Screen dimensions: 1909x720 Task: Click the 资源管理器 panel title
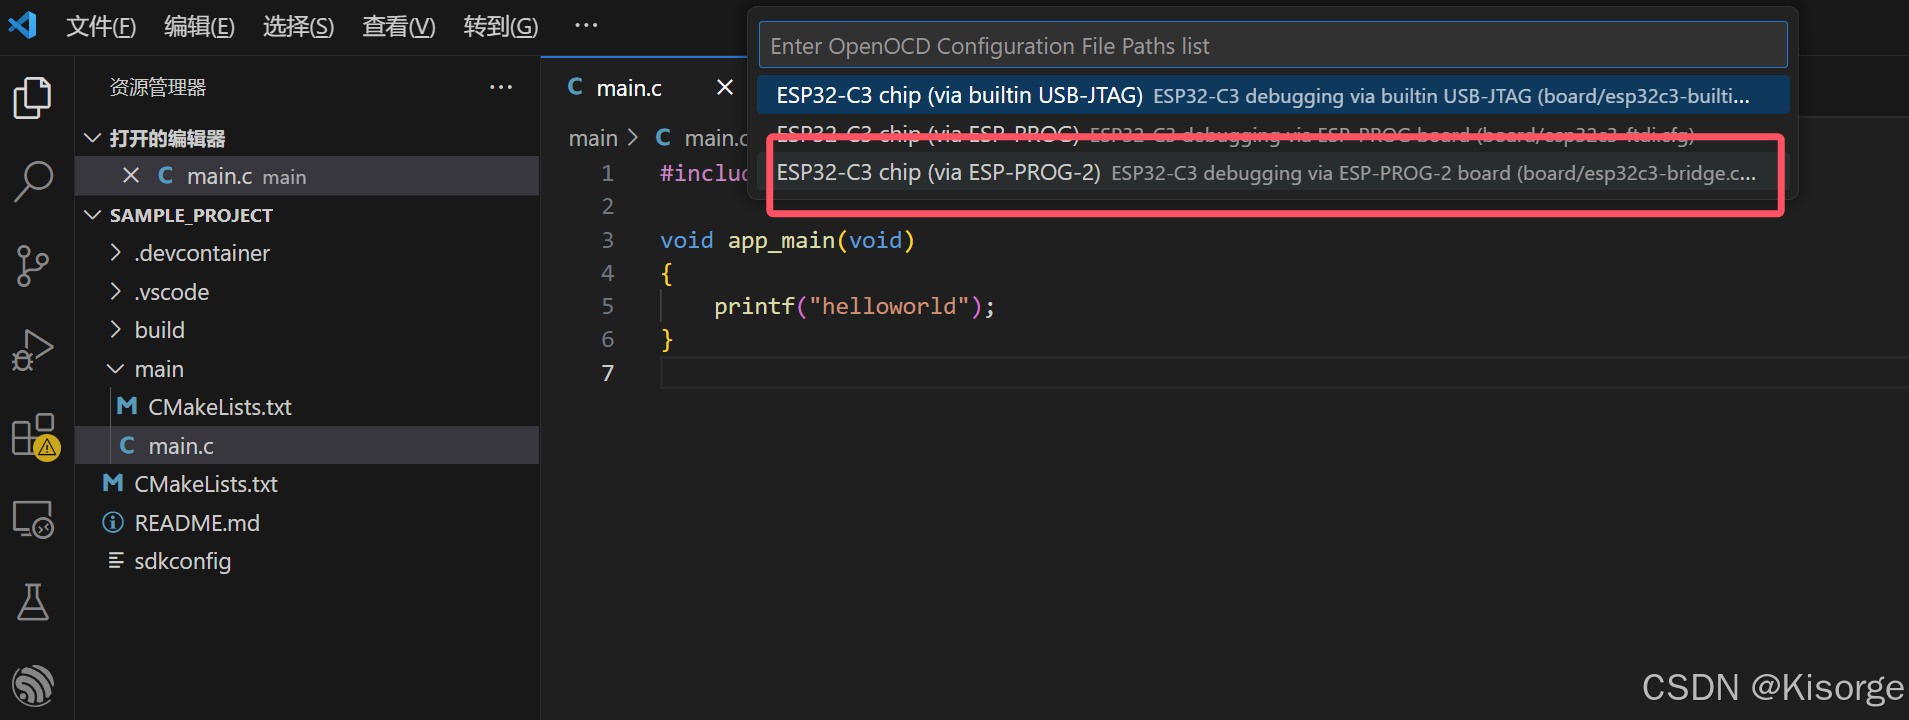click(x=158, y=88)
